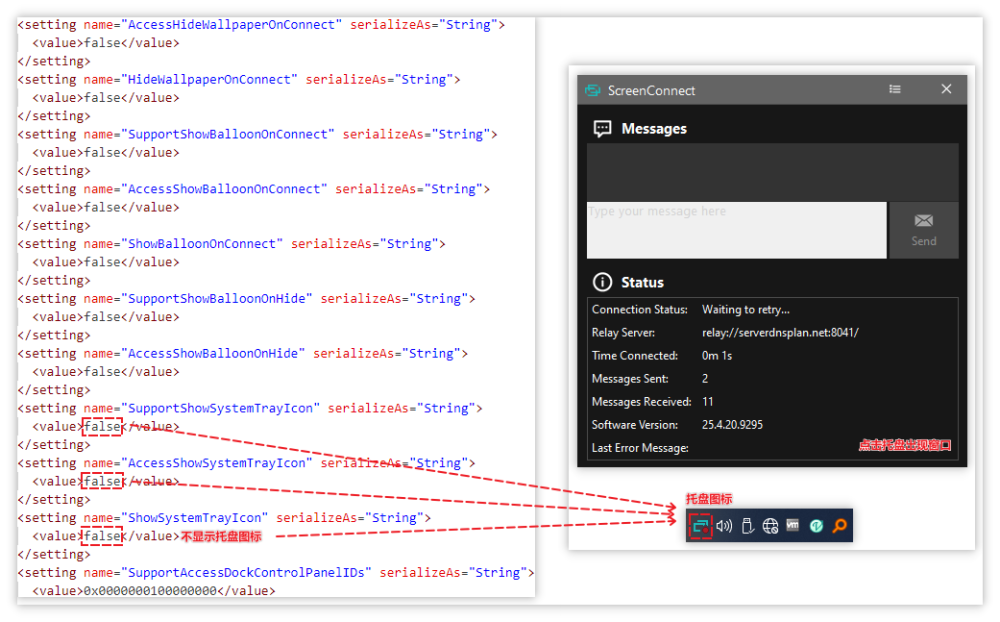1000x622 pixels.
Task: Click the Messages heading
Action: (x=654, y=129)
